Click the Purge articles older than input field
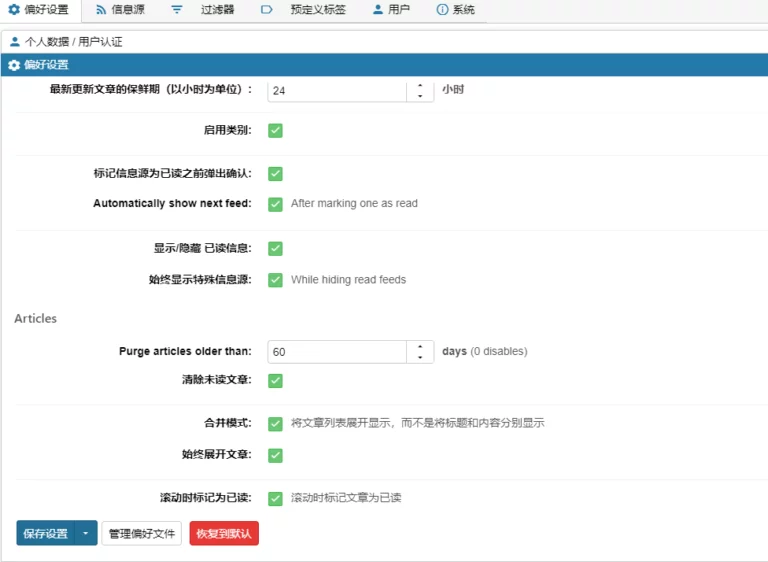 pyautogui.click(x=336, y=352)
